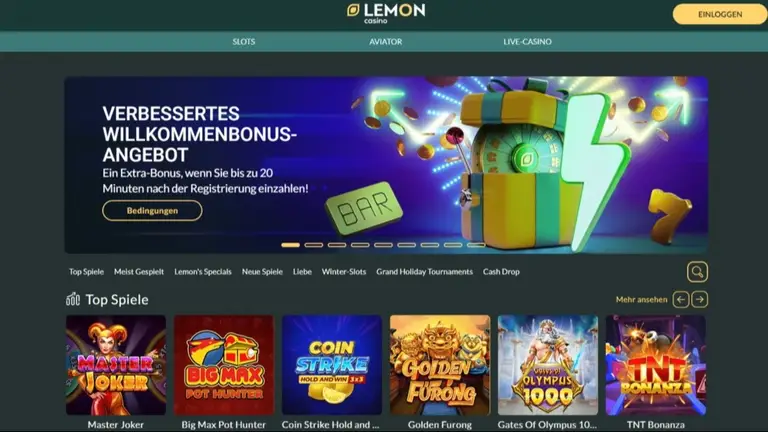
Task: Click the Lemon Casino logo
Action: (386, 13)
